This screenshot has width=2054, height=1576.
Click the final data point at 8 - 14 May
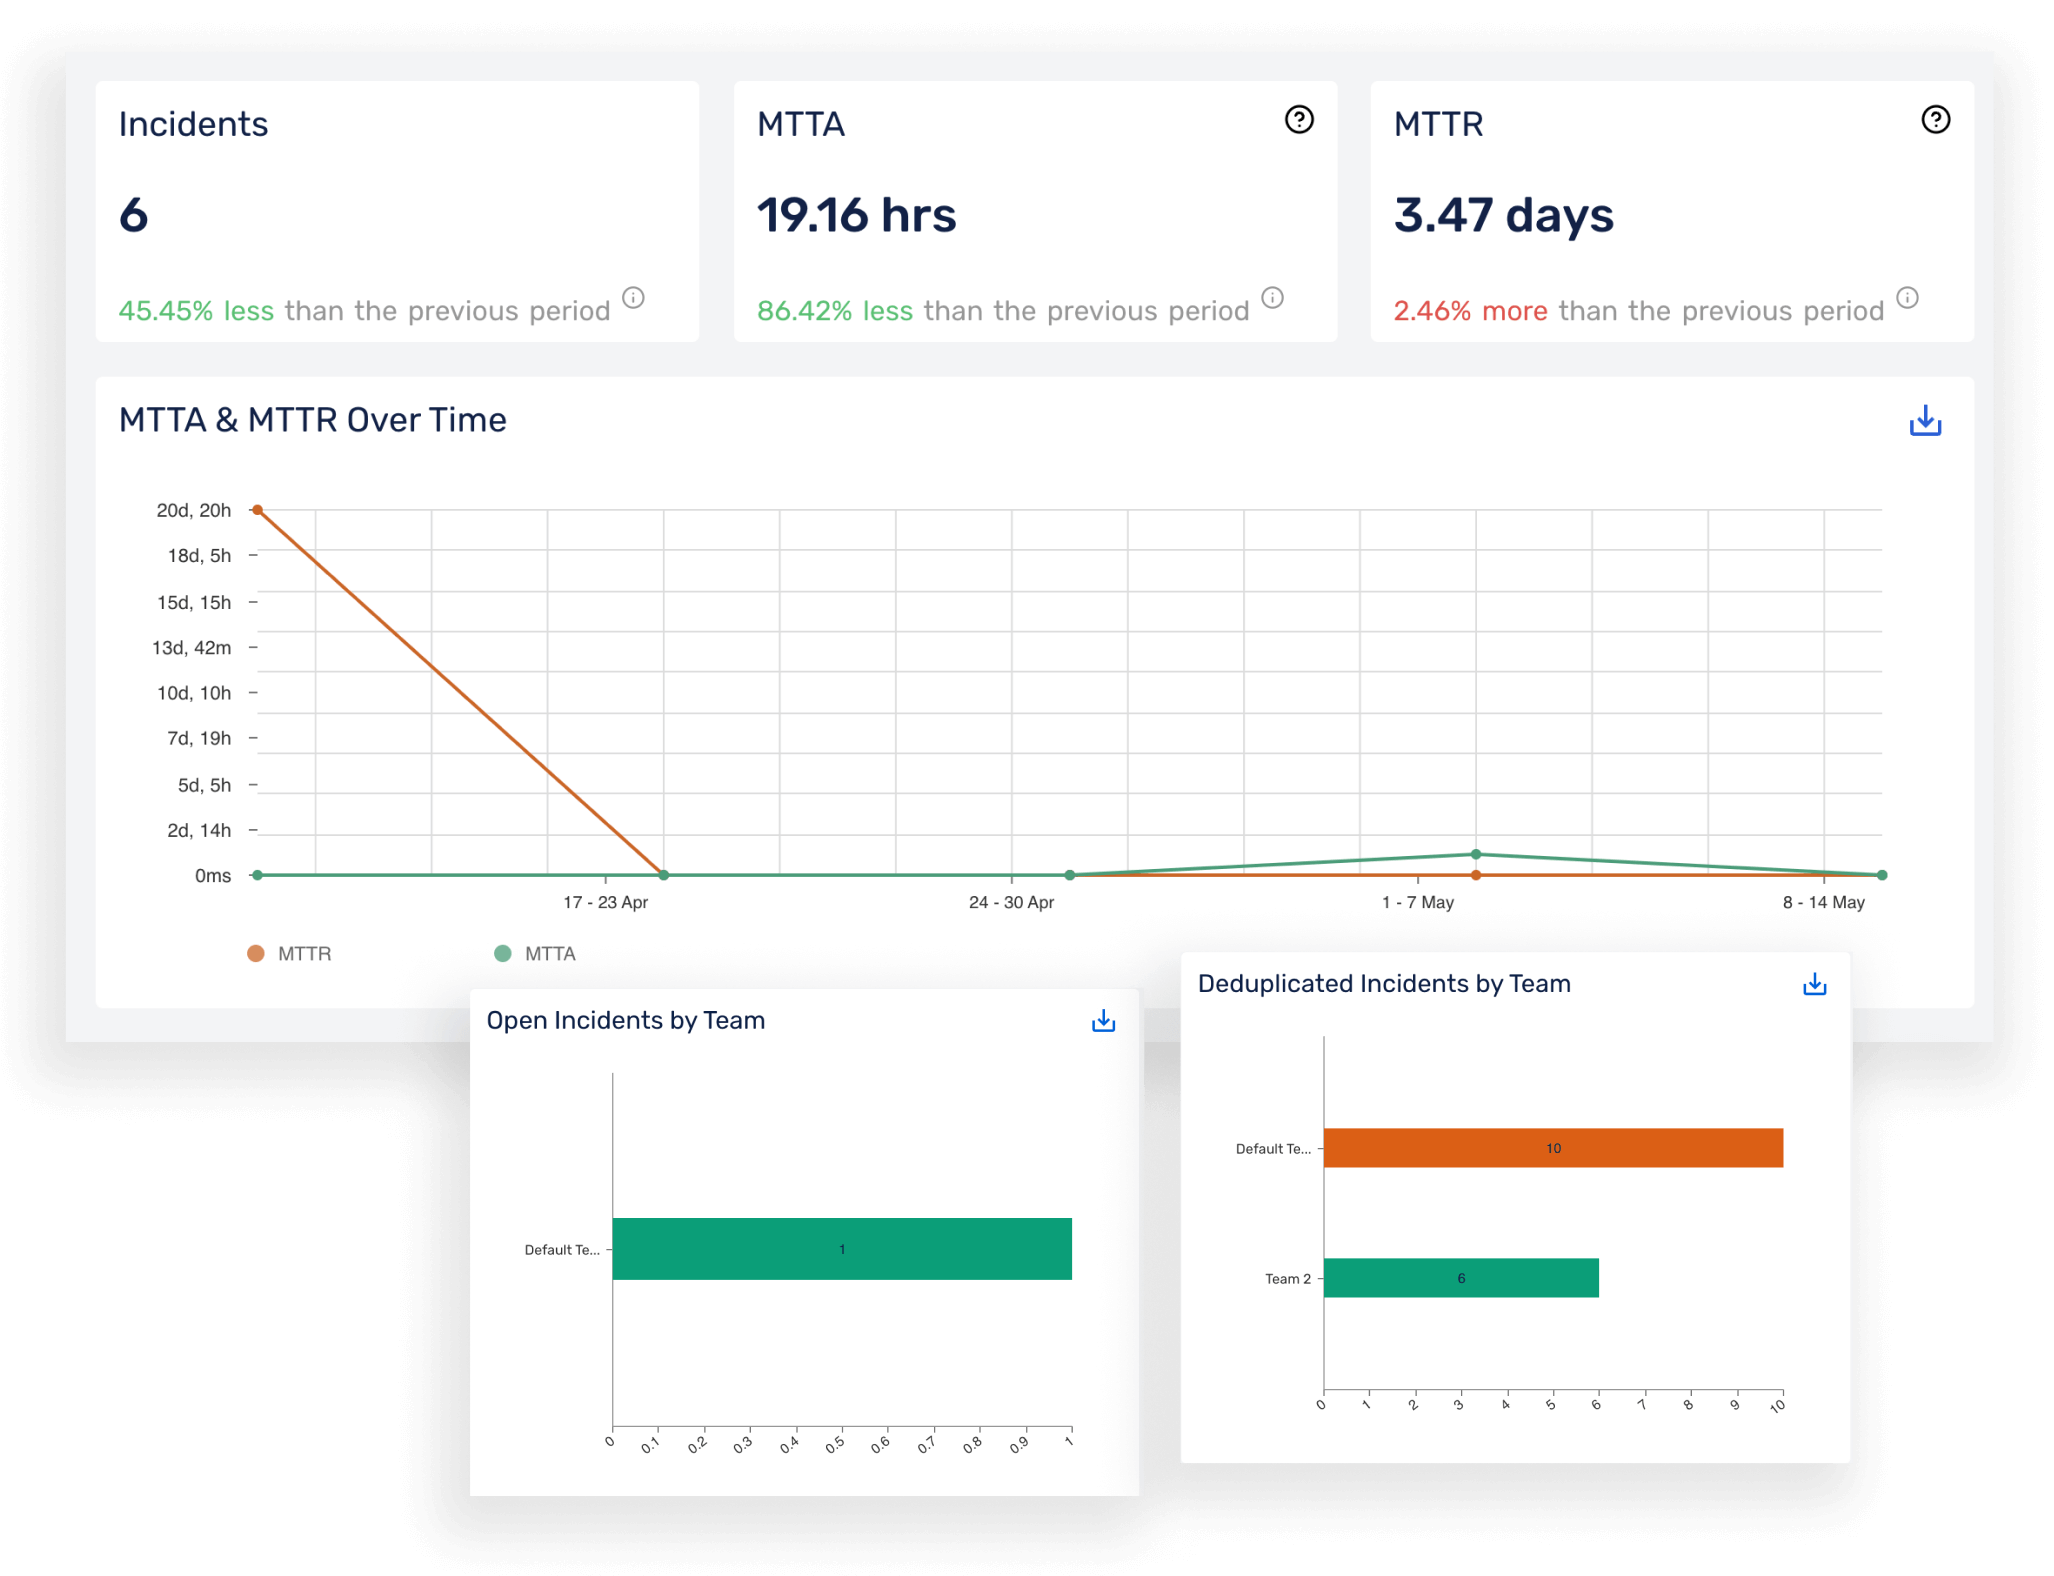(x=1882, y=875)
